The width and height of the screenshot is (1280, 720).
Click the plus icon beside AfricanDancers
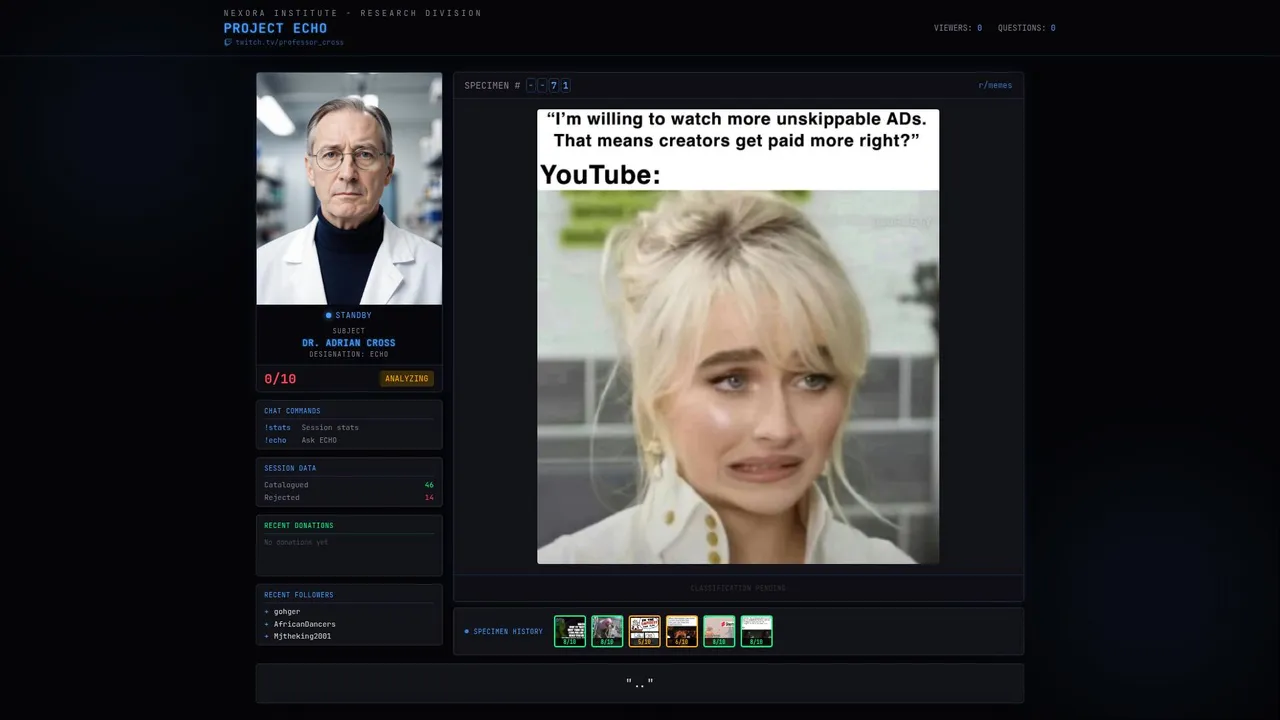(x=266, y=624)
